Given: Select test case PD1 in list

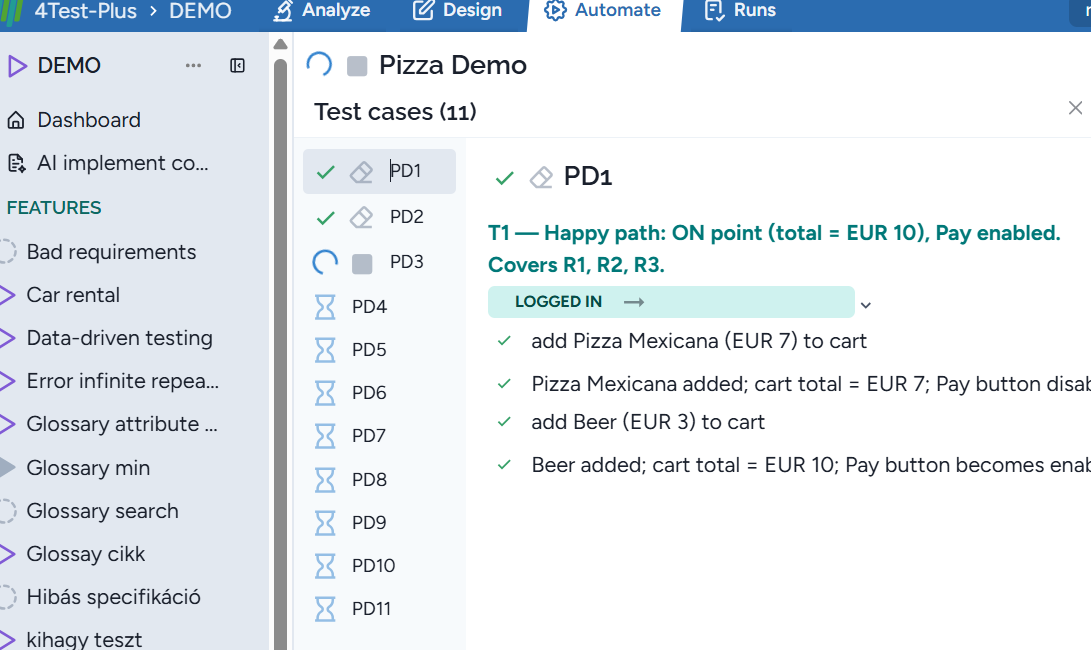Looking at the screenshot, I should pyautogui.click(x=379, y=171).
